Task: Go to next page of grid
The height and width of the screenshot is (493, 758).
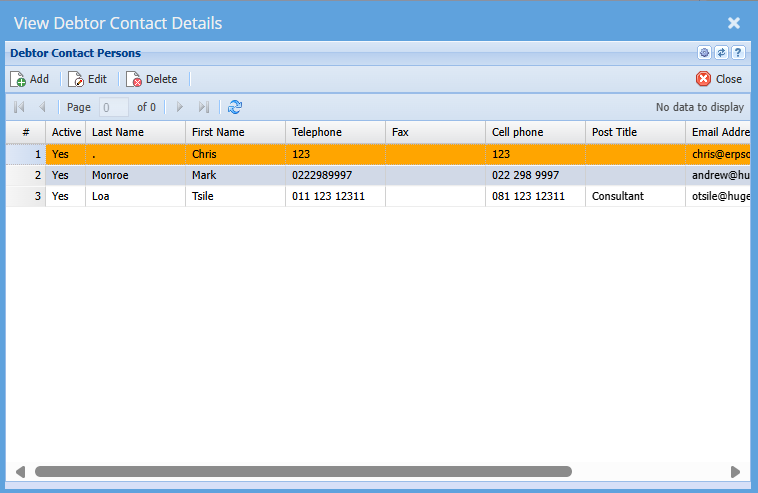Action: [180, 107]
